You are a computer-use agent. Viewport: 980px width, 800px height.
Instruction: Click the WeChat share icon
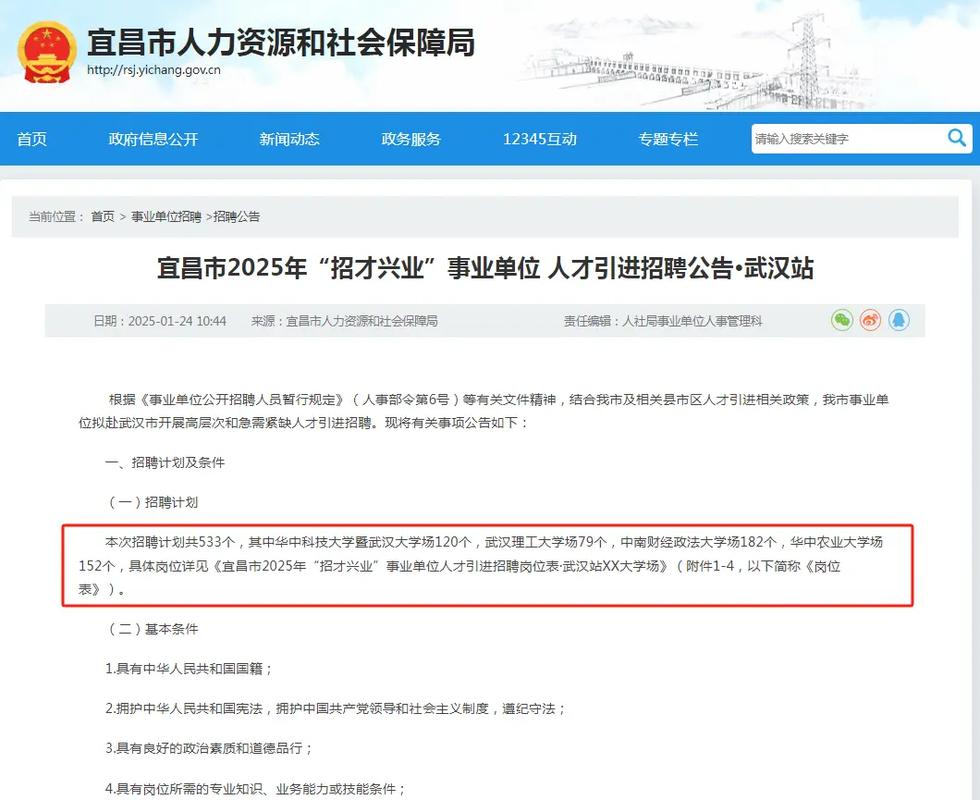(841, 320)
